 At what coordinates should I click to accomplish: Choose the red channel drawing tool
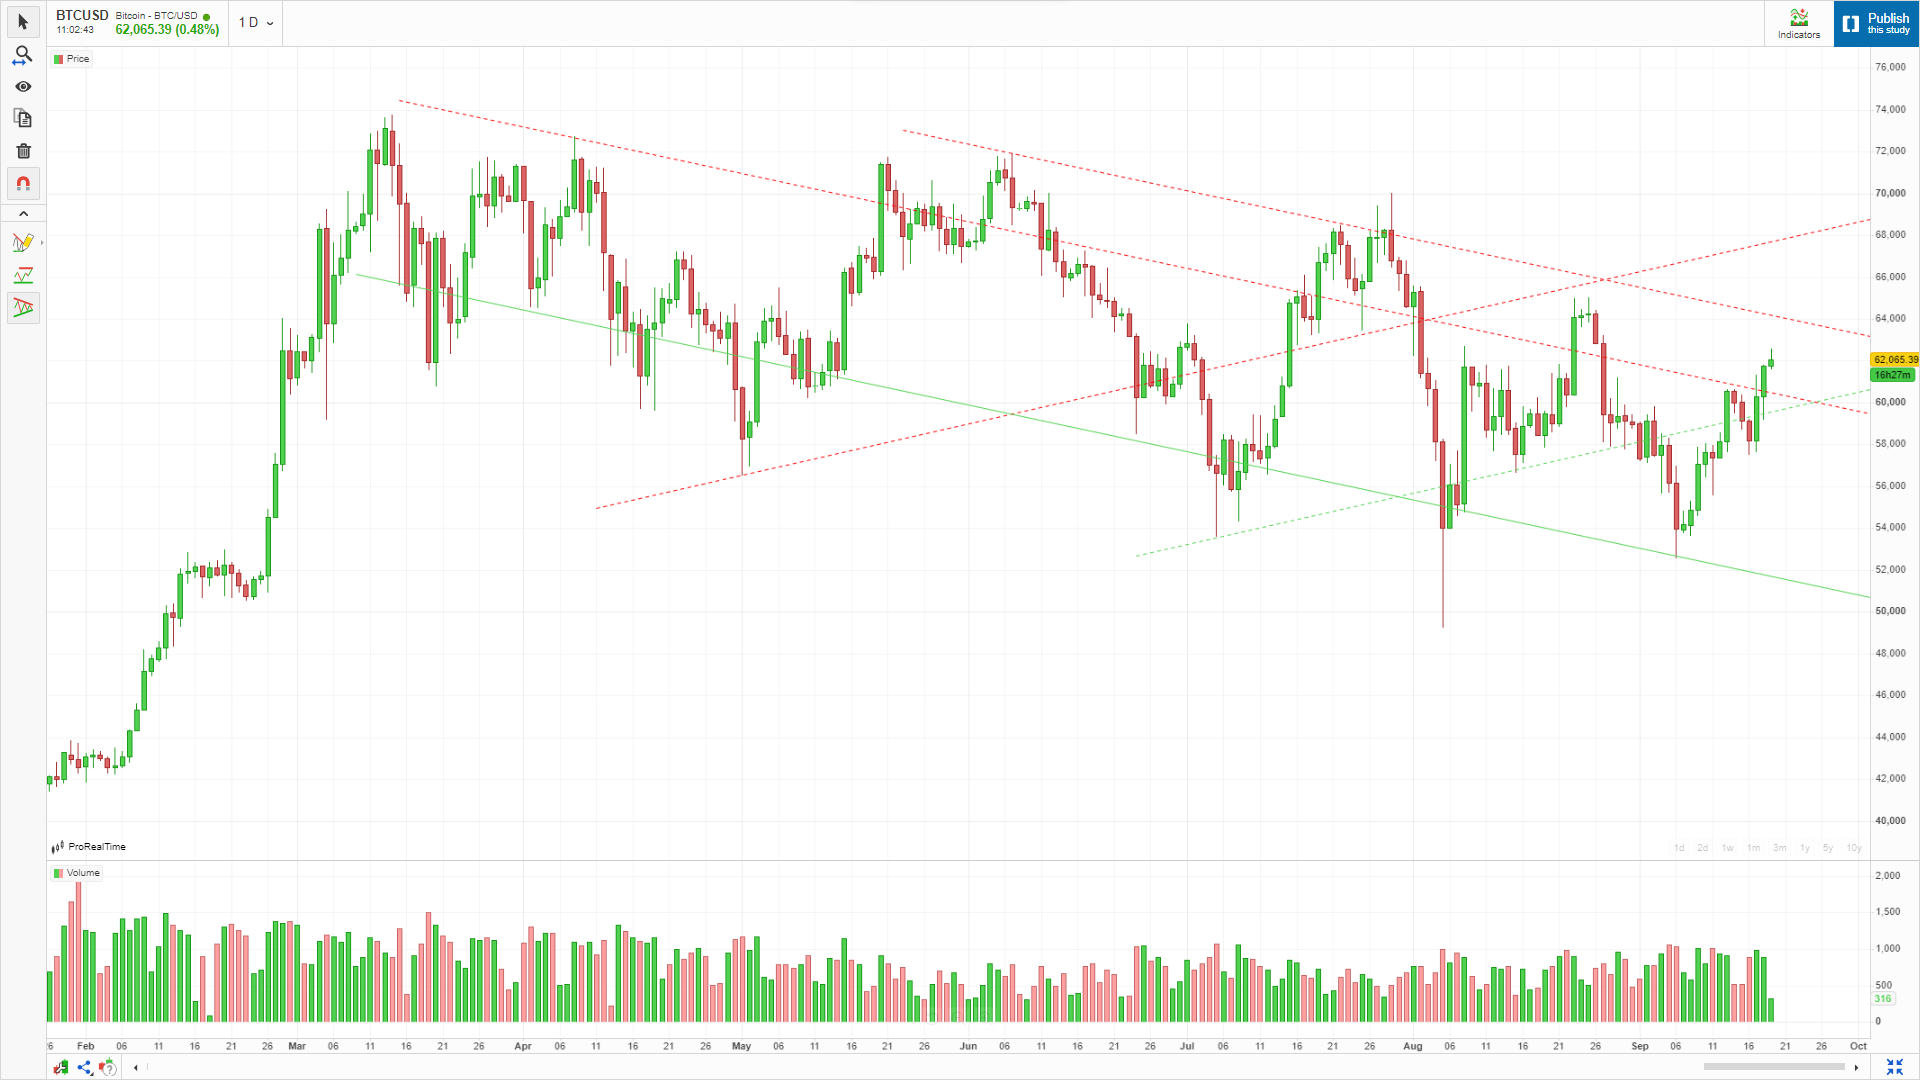pyautogui.click(x=23, y=307)
